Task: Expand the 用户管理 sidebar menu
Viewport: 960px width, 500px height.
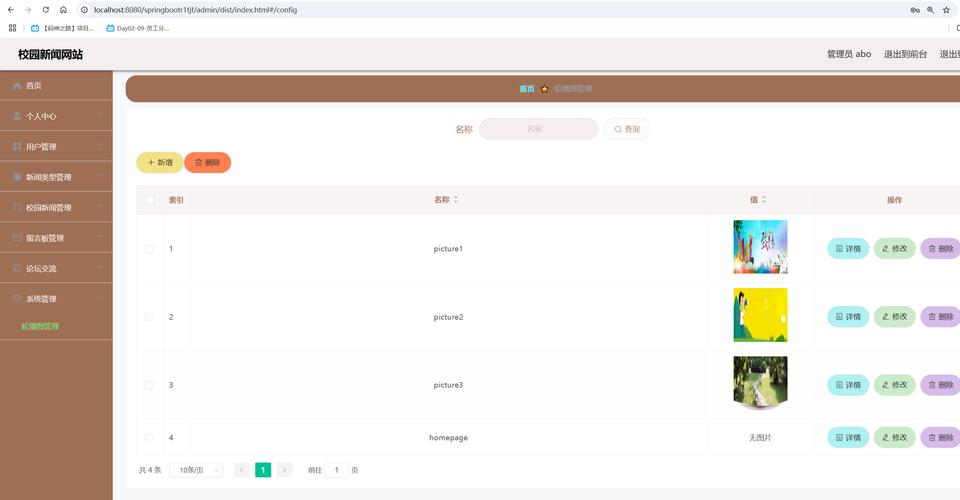Action: (56, 147)
